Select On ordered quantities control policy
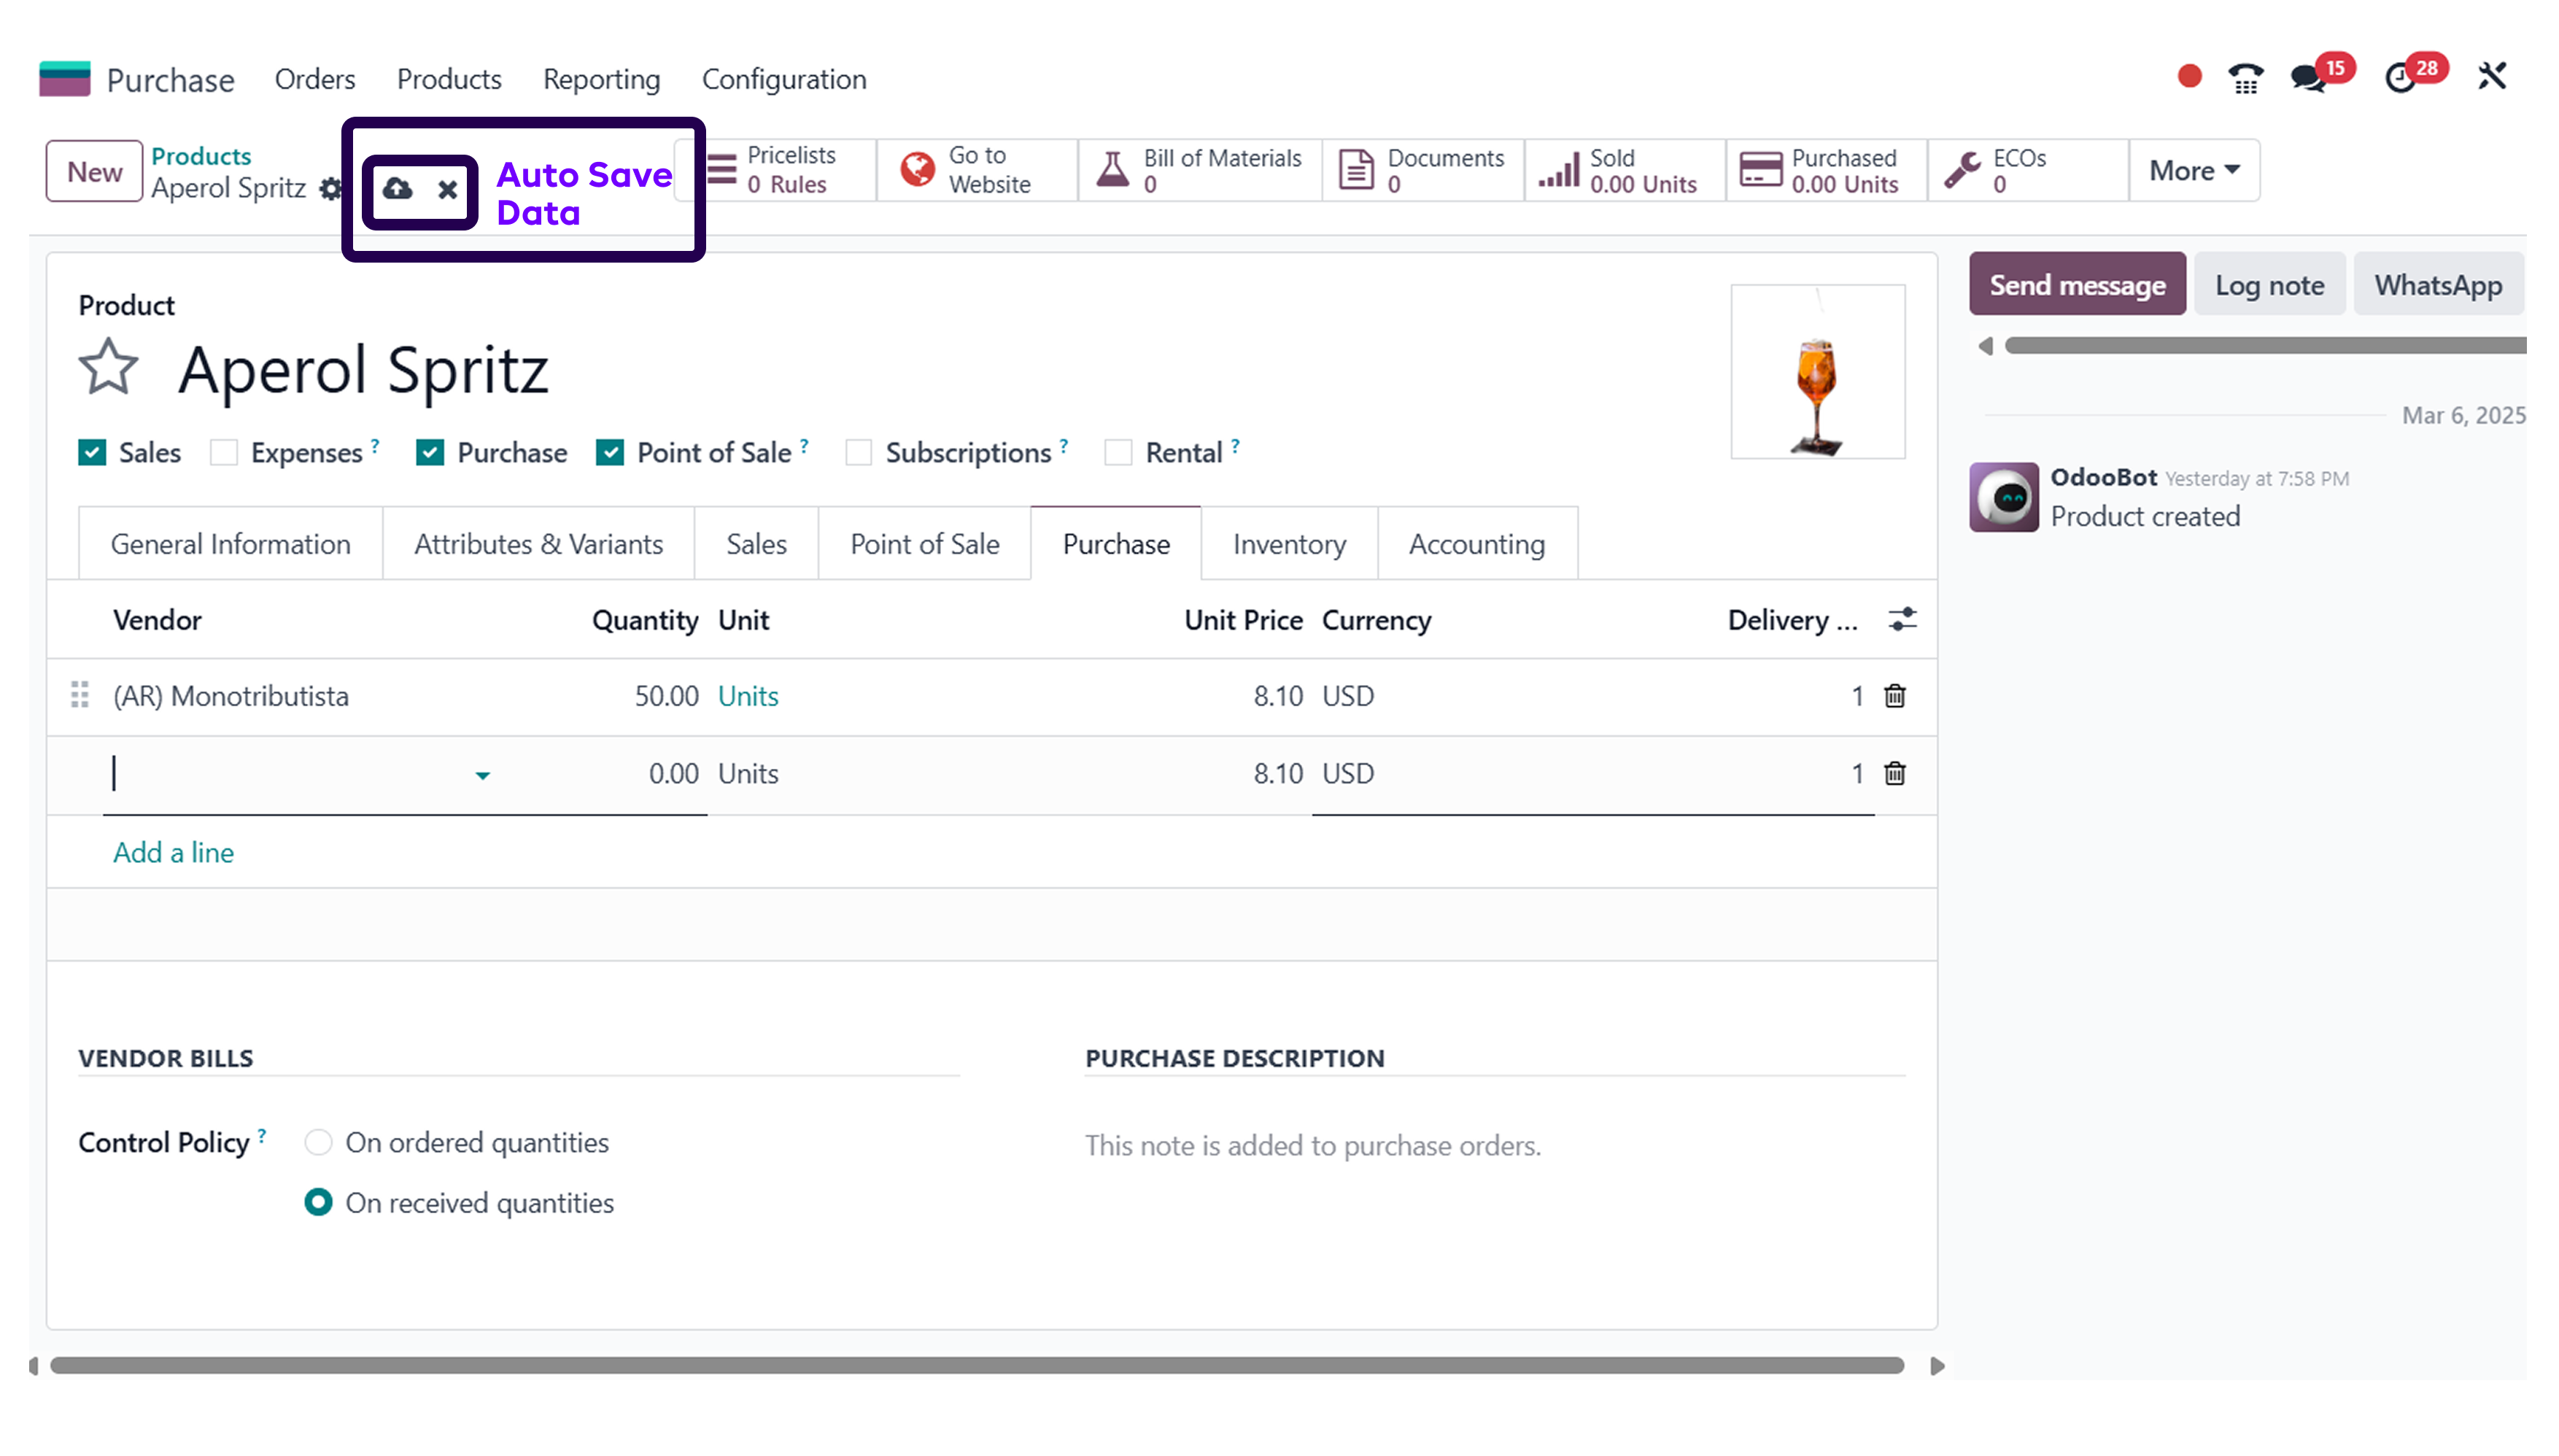 pos(318,1142)
